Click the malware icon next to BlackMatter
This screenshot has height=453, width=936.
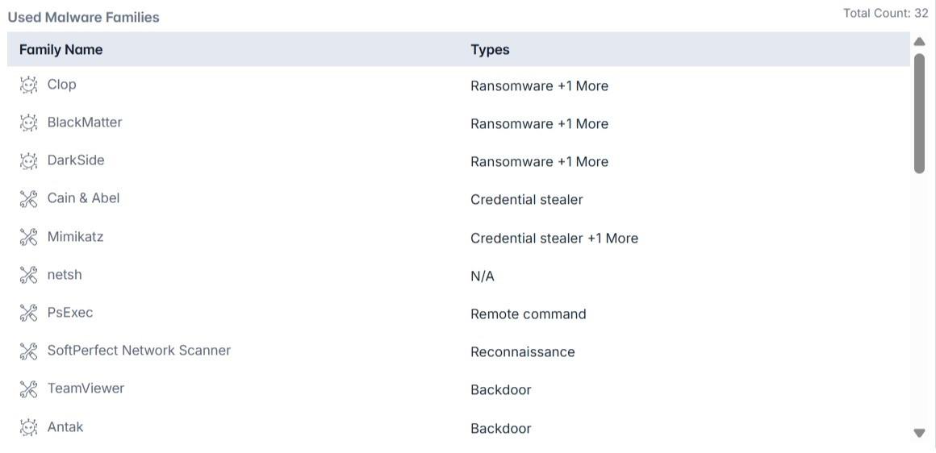28,123
